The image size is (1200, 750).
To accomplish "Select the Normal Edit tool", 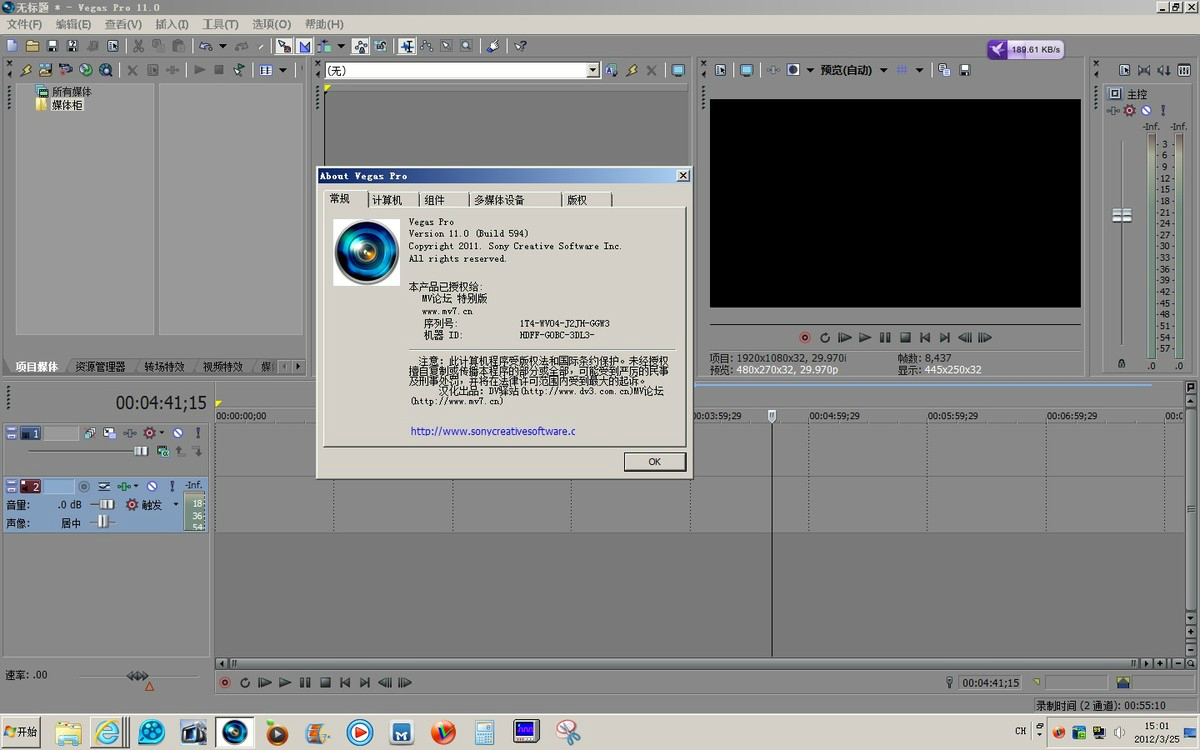I will (x=407, y=46).
